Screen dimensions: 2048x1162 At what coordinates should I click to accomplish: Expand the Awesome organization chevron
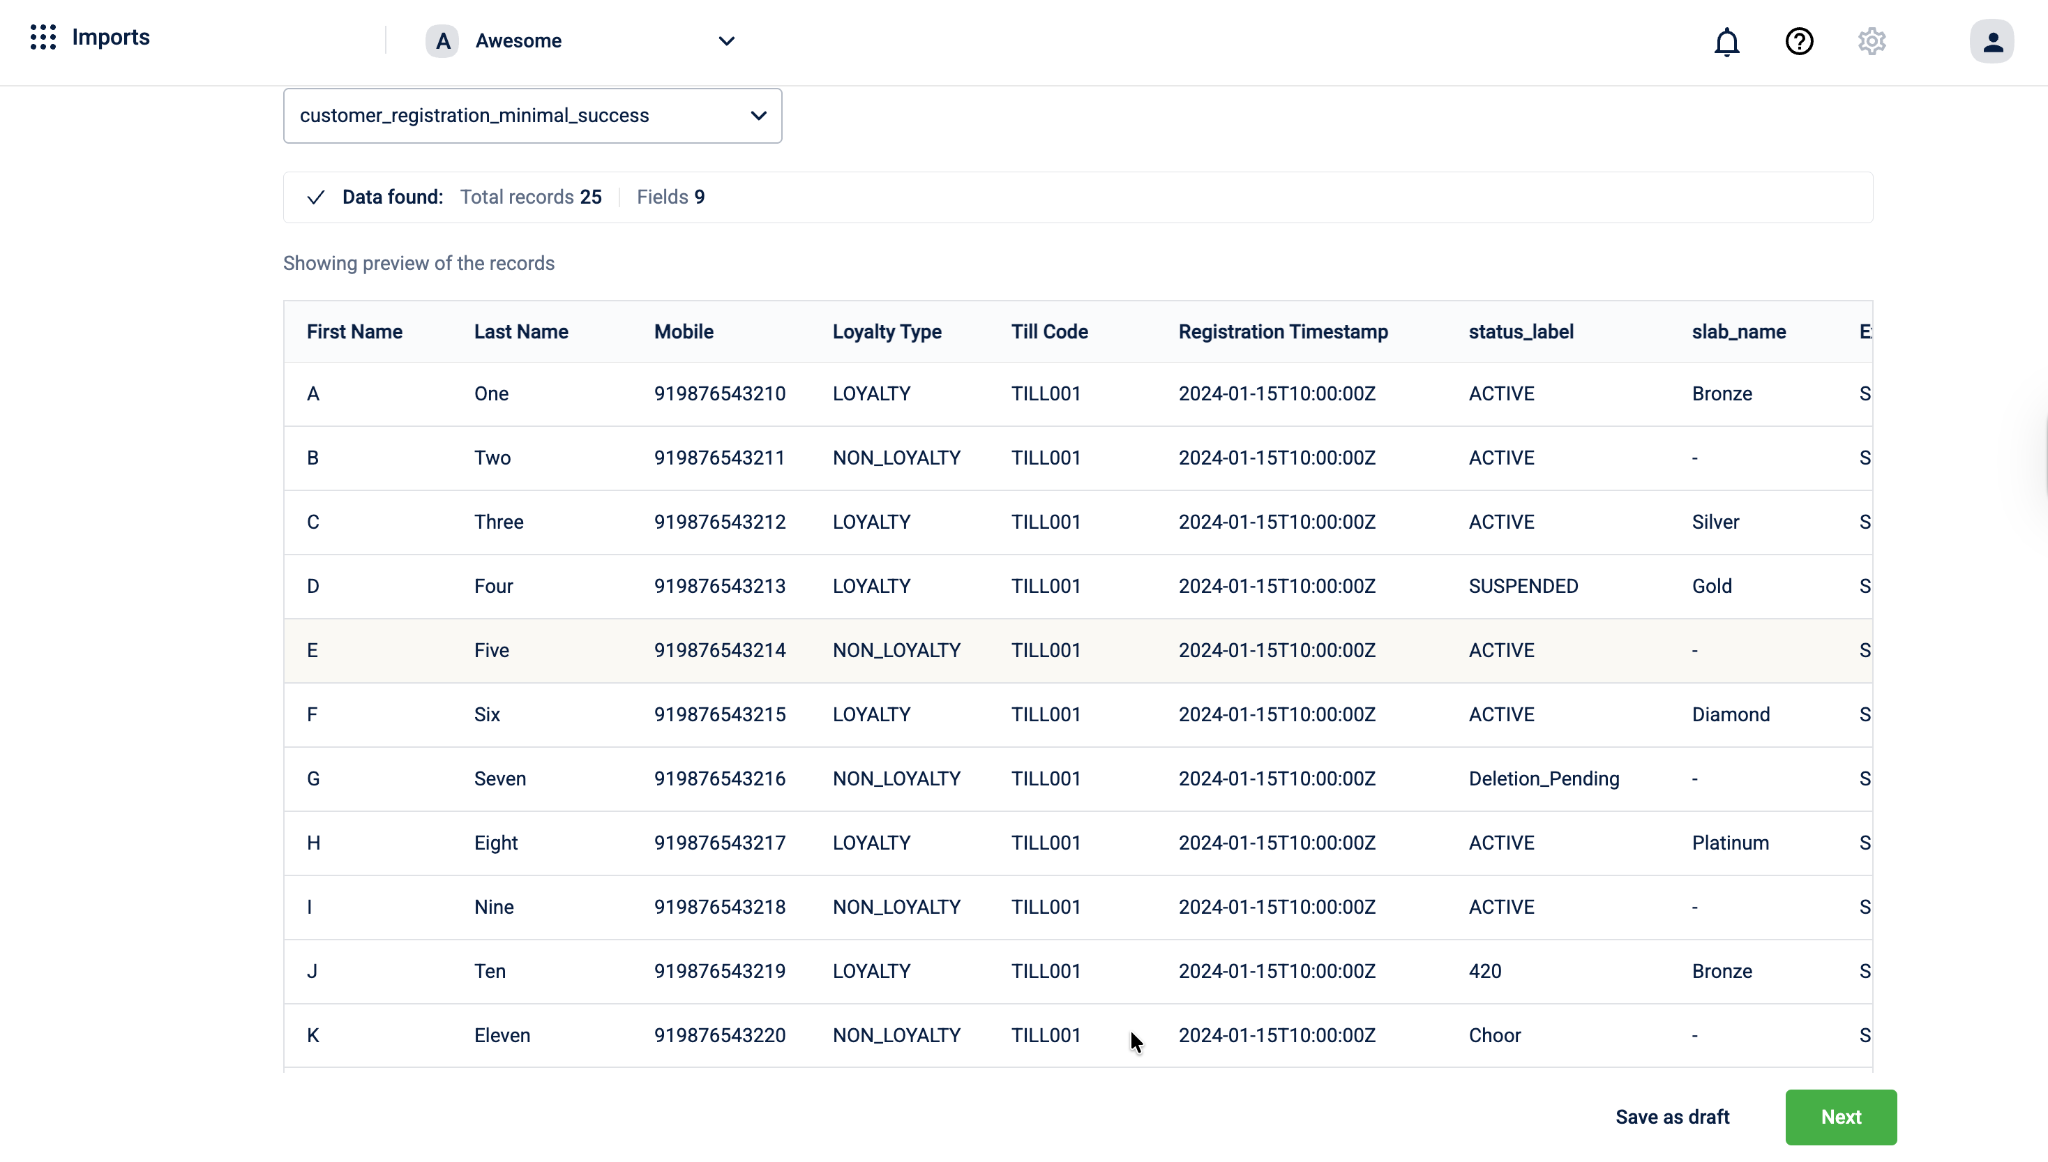point(727,41)
